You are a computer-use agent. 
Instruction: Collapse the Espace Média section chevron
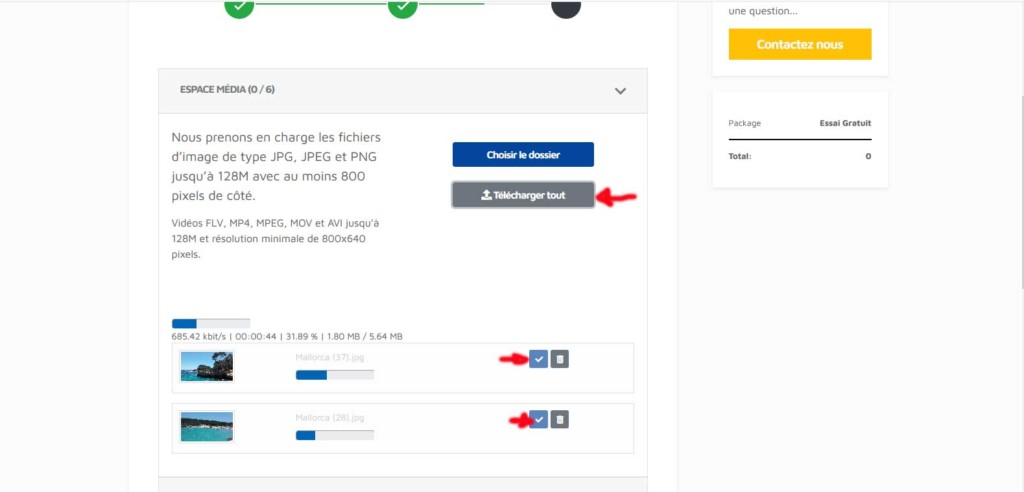click(620, 91)
